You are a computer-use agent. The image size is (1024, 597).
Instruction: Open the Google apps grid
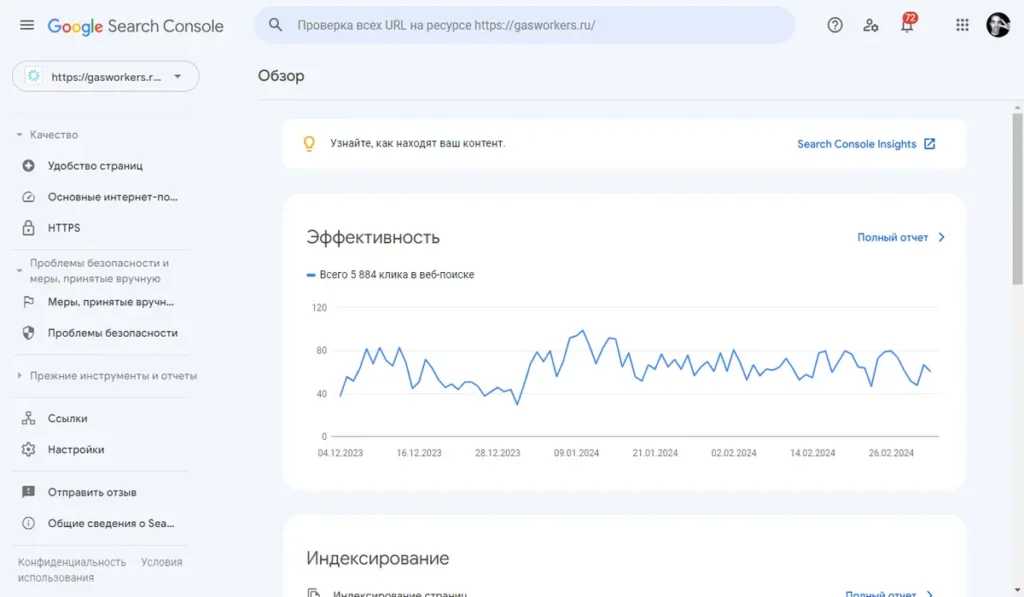pos(962,26)
